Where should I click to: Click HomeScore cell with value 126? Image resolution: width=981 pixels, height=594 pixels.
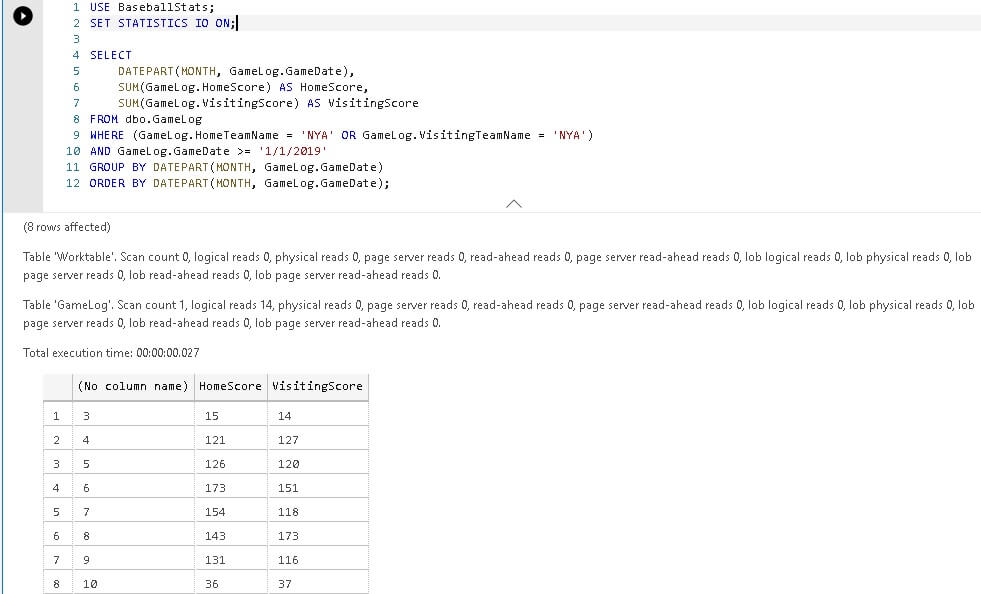230,464
